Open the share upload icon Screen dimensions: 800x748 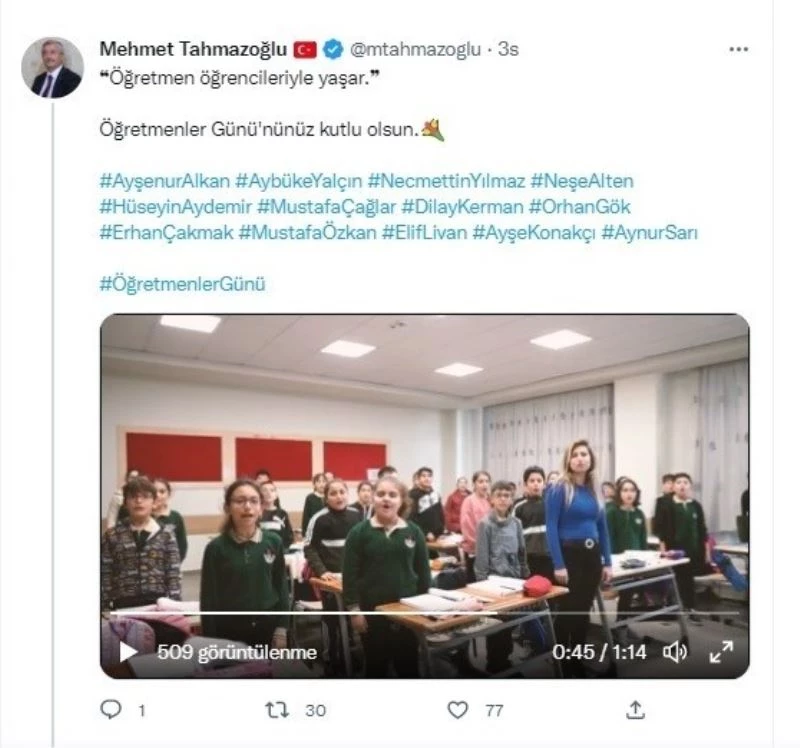(x=635, y=710)
